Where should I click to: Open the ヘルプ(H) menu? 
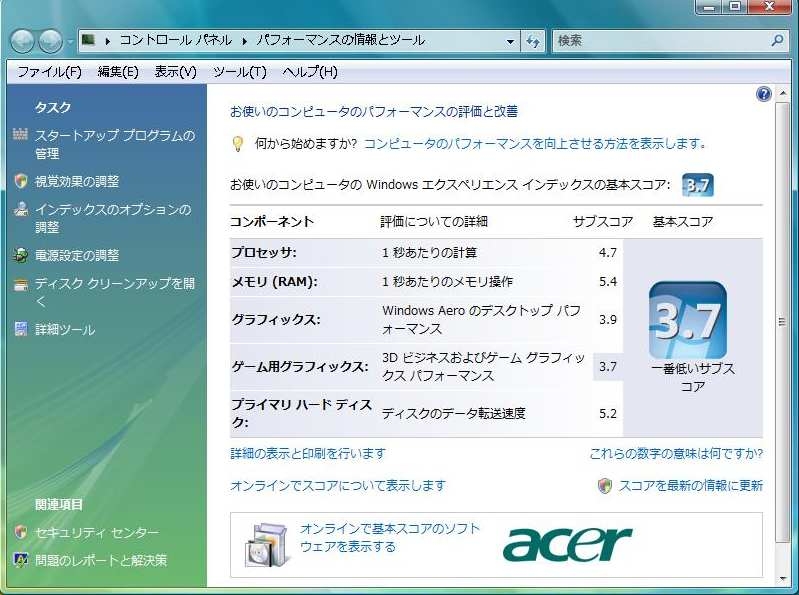pyautogui.click(x=310, y=72)
